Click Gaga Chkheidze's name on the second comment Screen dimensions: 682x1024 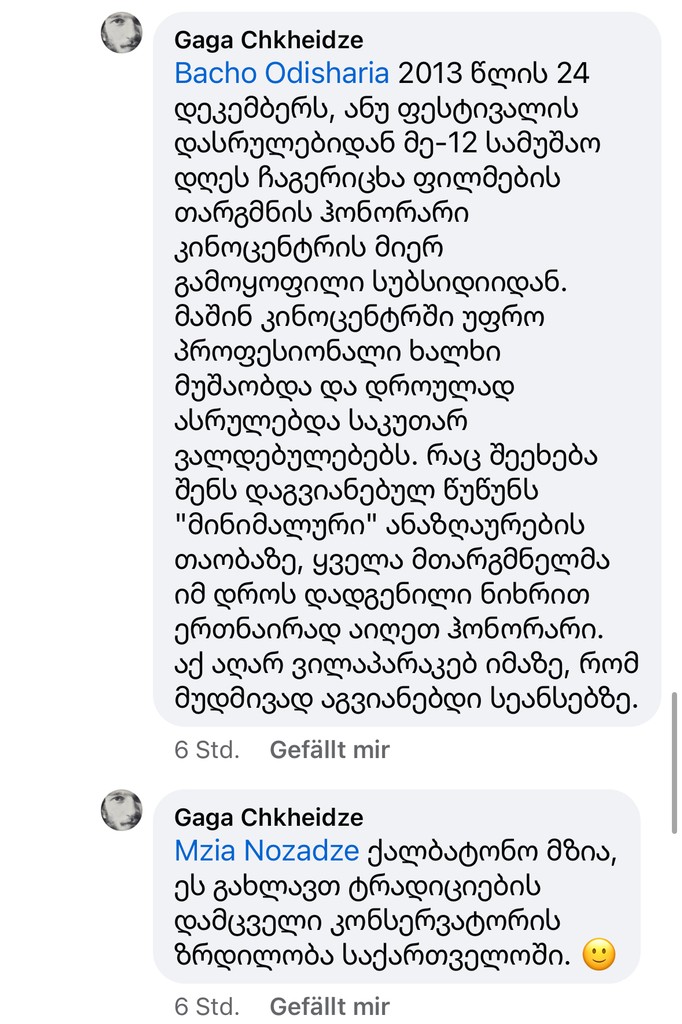[x=268, y=817]
